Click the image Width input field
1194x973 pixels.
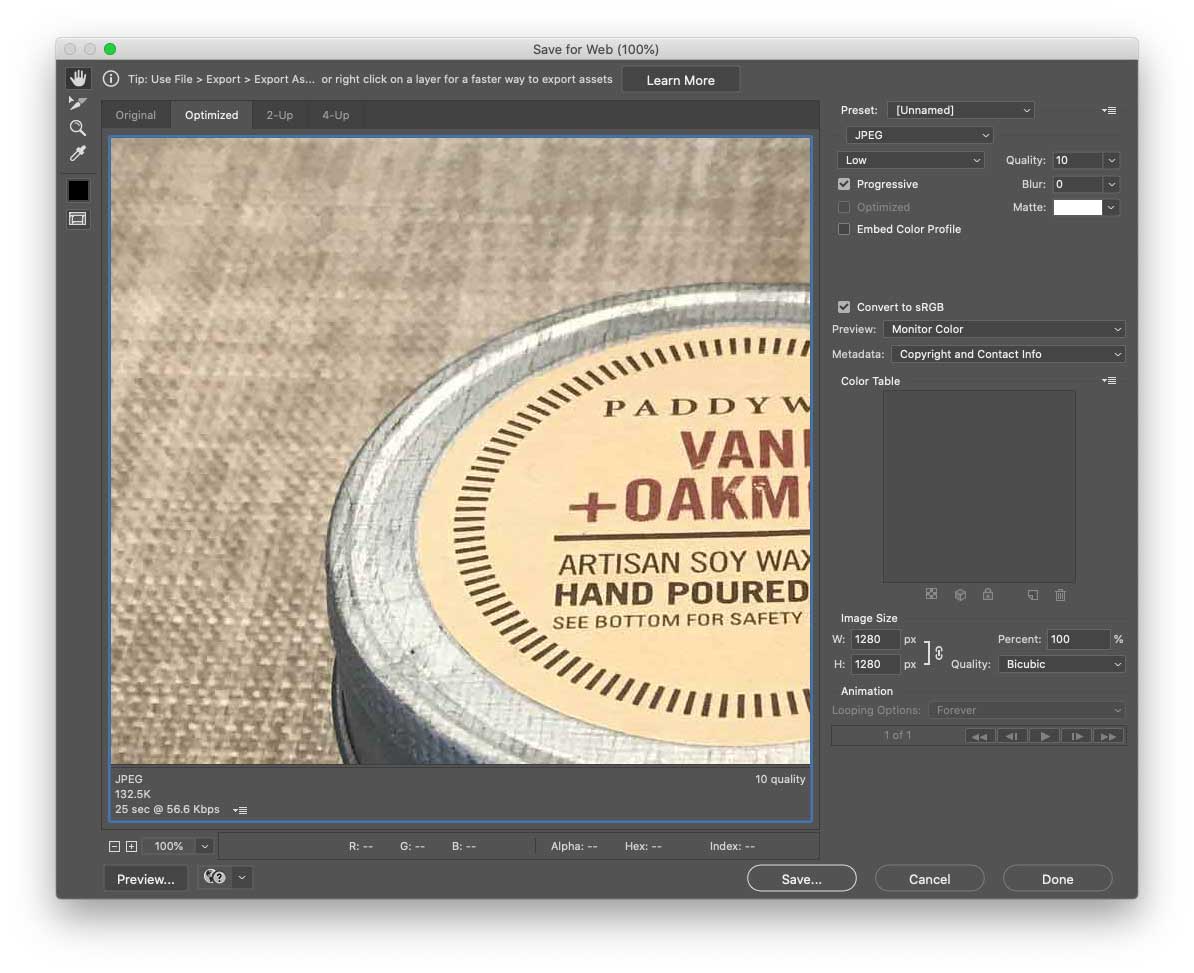pyautogui.click(x=875, y=640)
